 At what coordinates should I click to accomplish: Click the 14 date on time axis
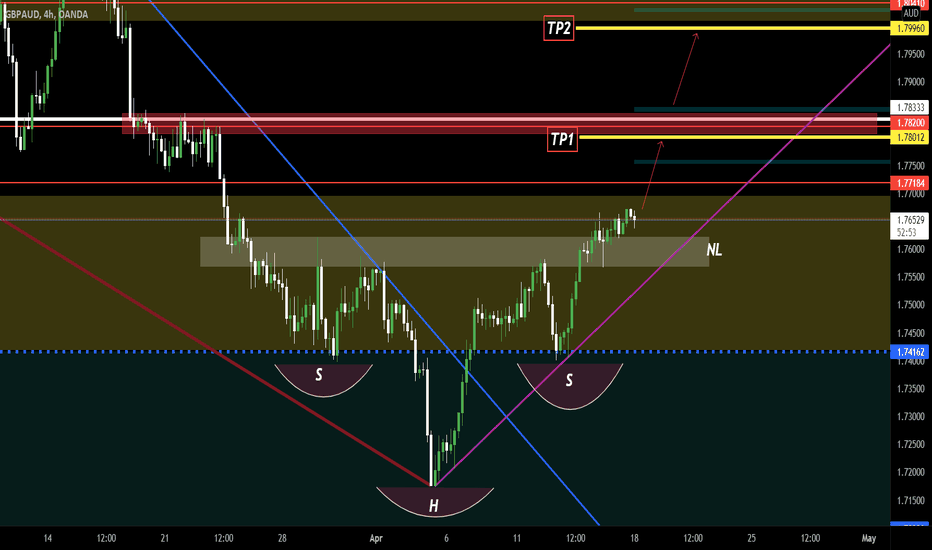[48, 539]
